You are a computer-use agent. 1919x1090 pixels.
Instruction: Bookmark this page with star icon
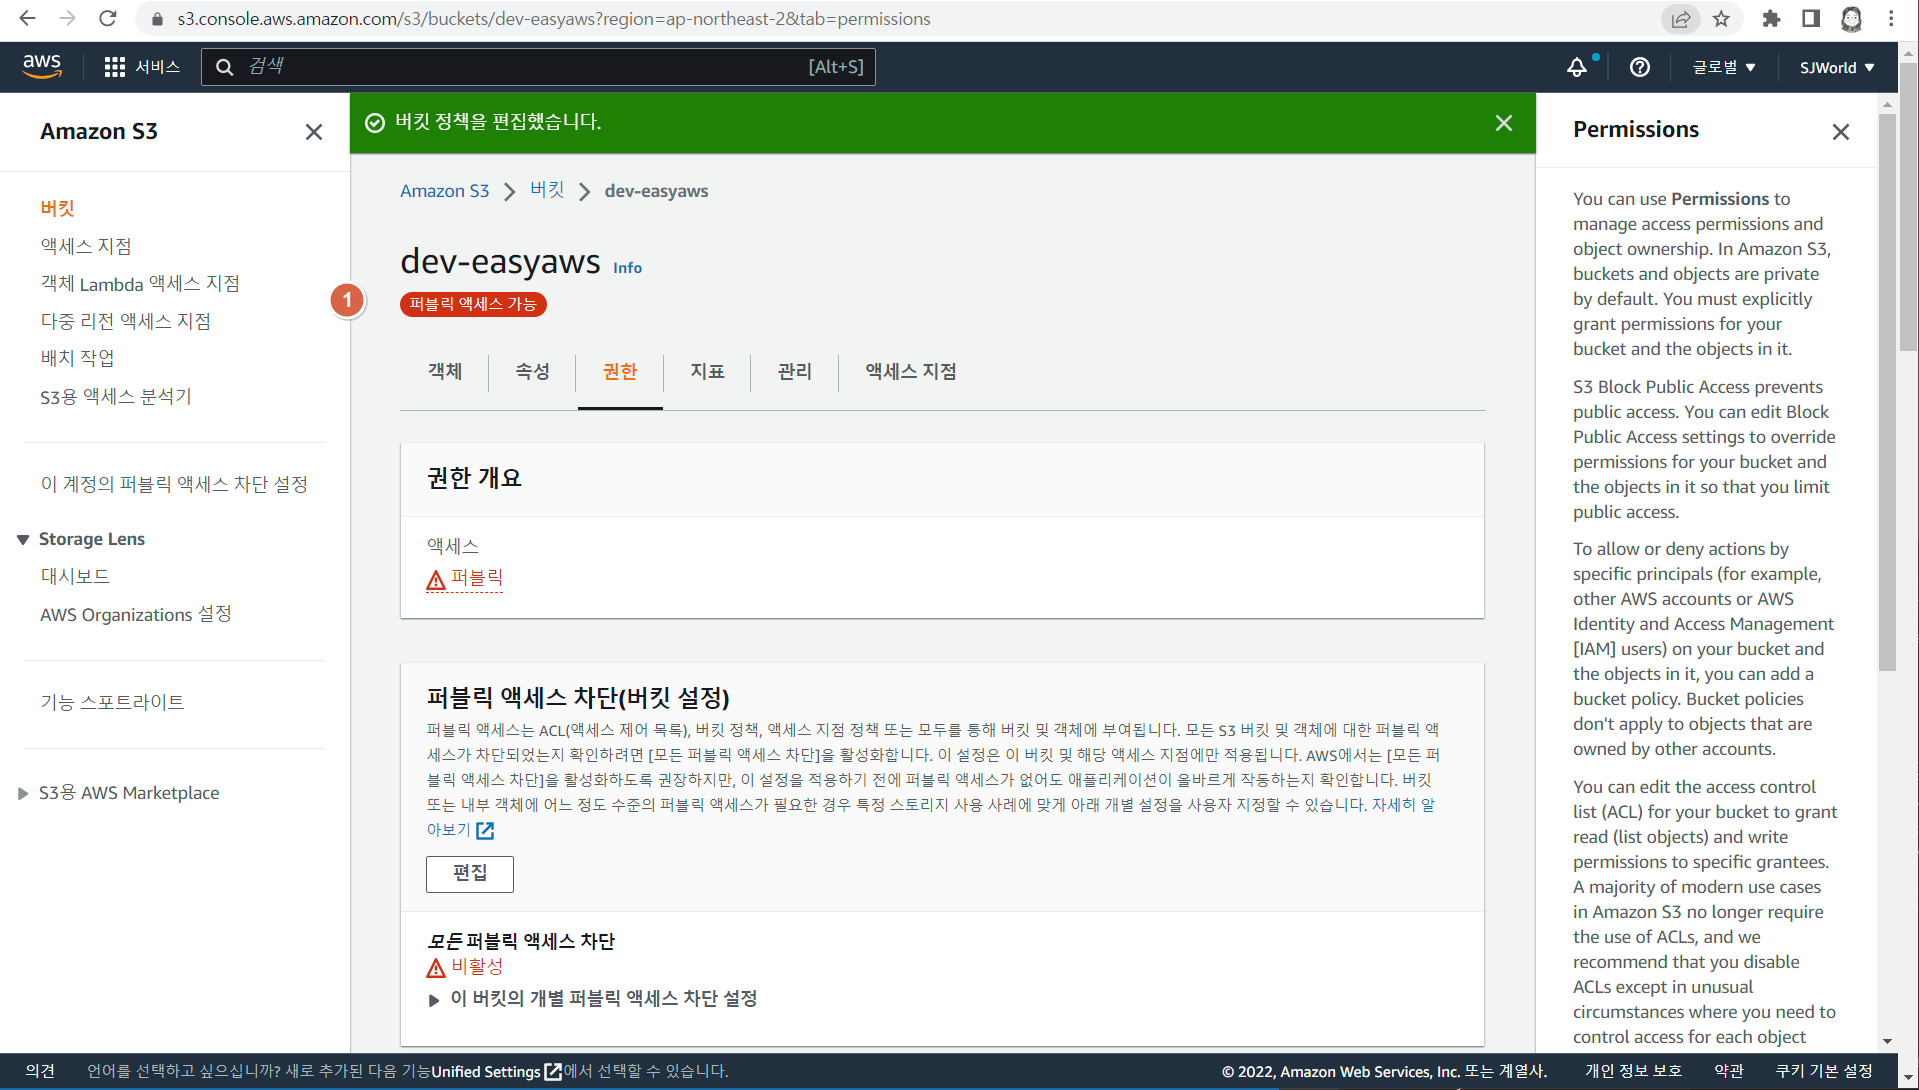point(1721,19)
